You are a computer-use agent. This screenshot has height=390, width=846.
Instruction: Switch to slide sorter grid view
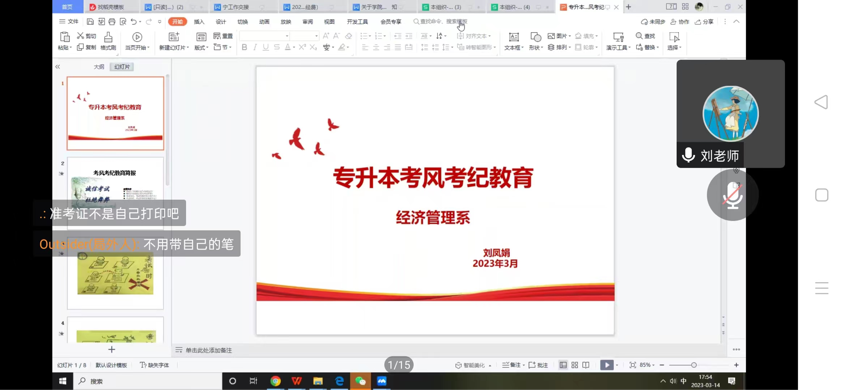point(575,365)
